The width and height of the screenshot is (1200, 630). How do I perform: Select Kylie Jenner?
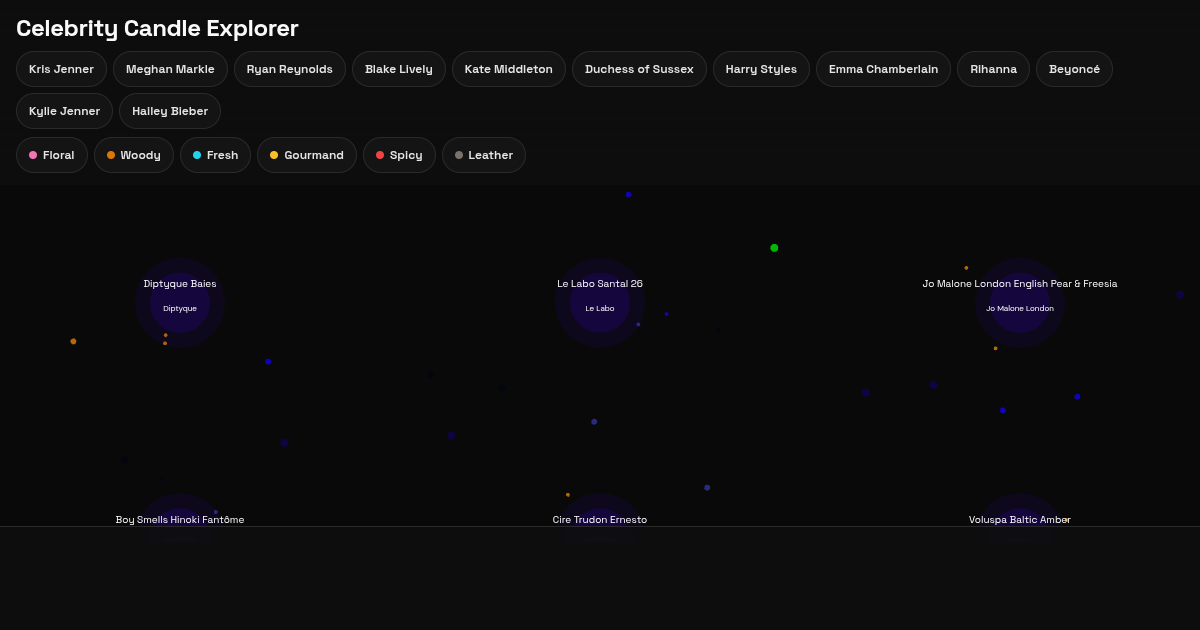pos(64,111)
